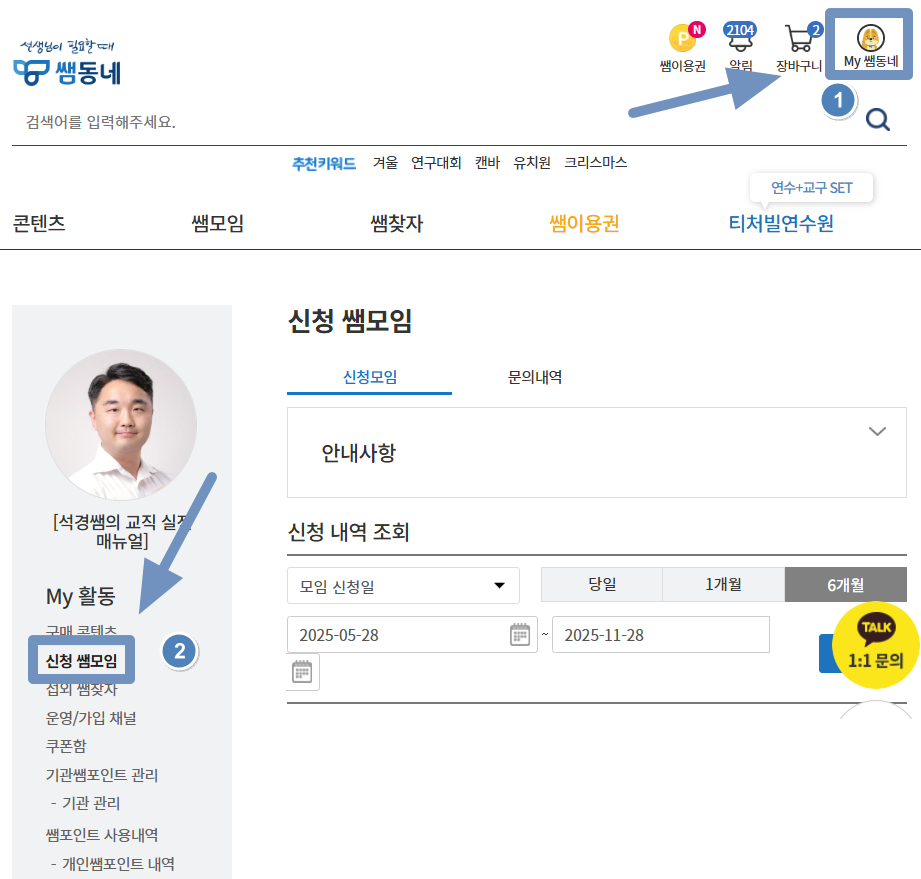Open the 티처빌연수원 menu
This screenshot has width=921, height=879.
click(780, 223)
